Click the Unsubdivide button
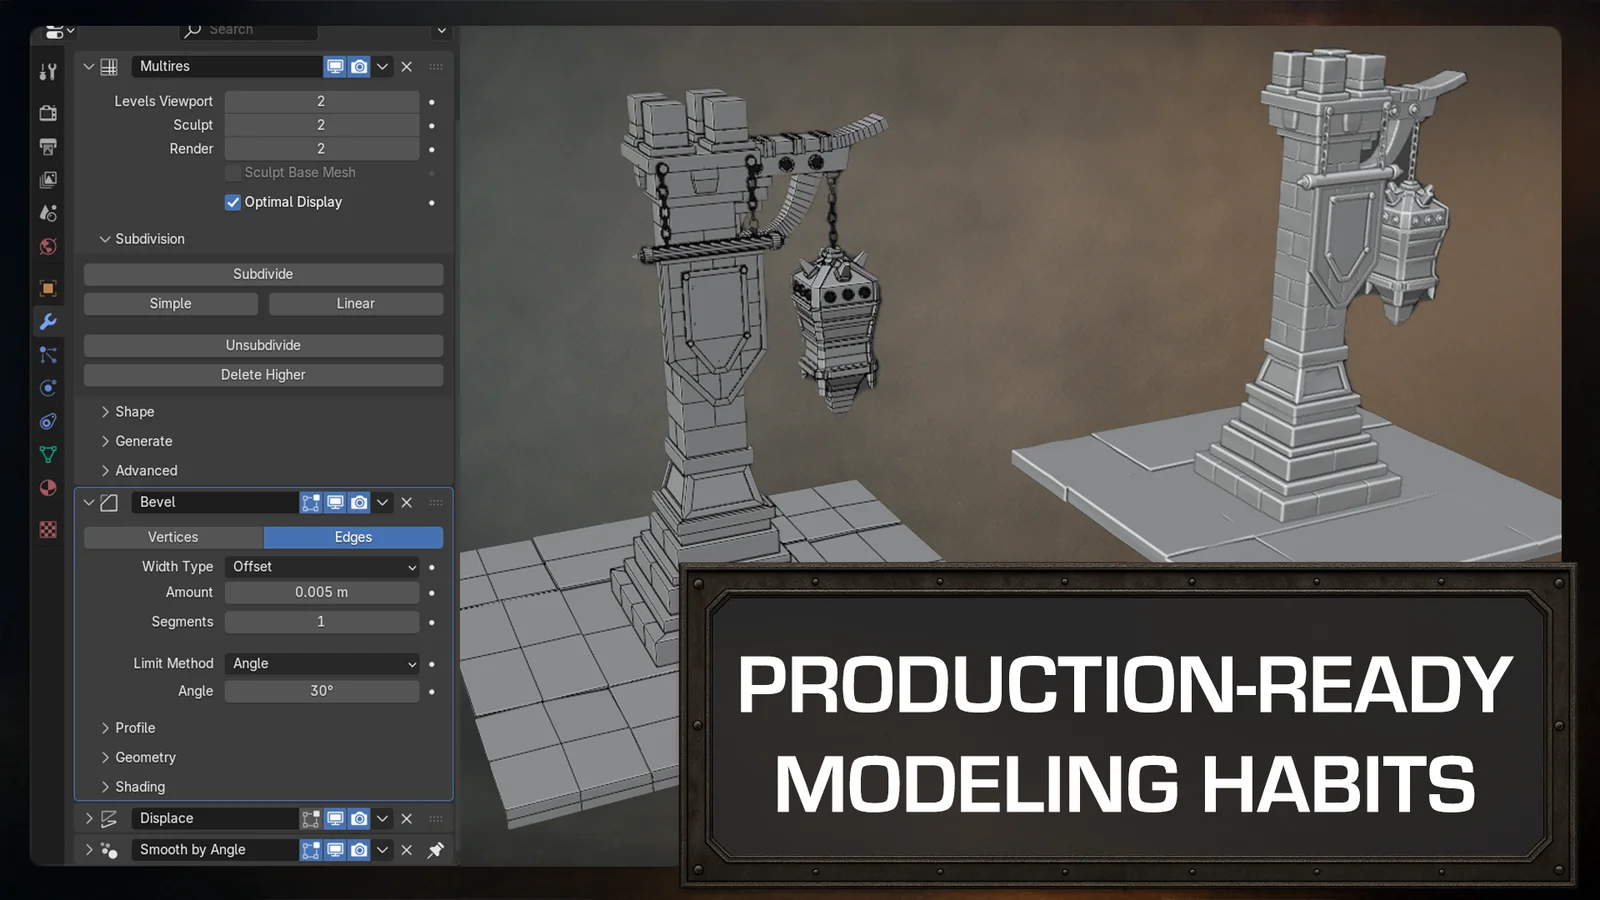The image size is (1600, 900). pyautogui.click(x=262, y=345)
